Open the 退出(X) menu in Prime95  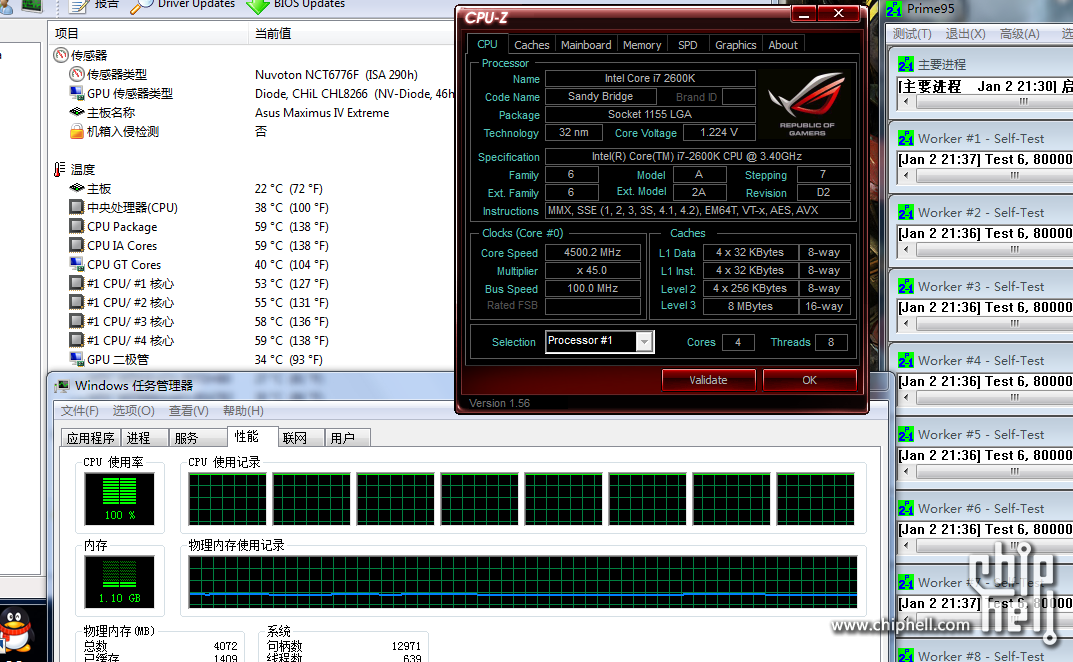pyautogui.click(x=966, y=34)
